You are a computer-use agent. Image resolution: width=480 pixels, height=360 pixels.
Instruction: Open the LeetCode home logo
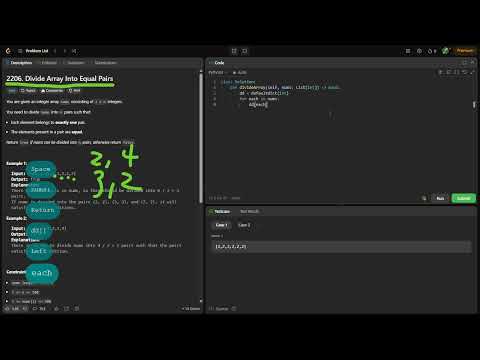[x=8, y=51]
